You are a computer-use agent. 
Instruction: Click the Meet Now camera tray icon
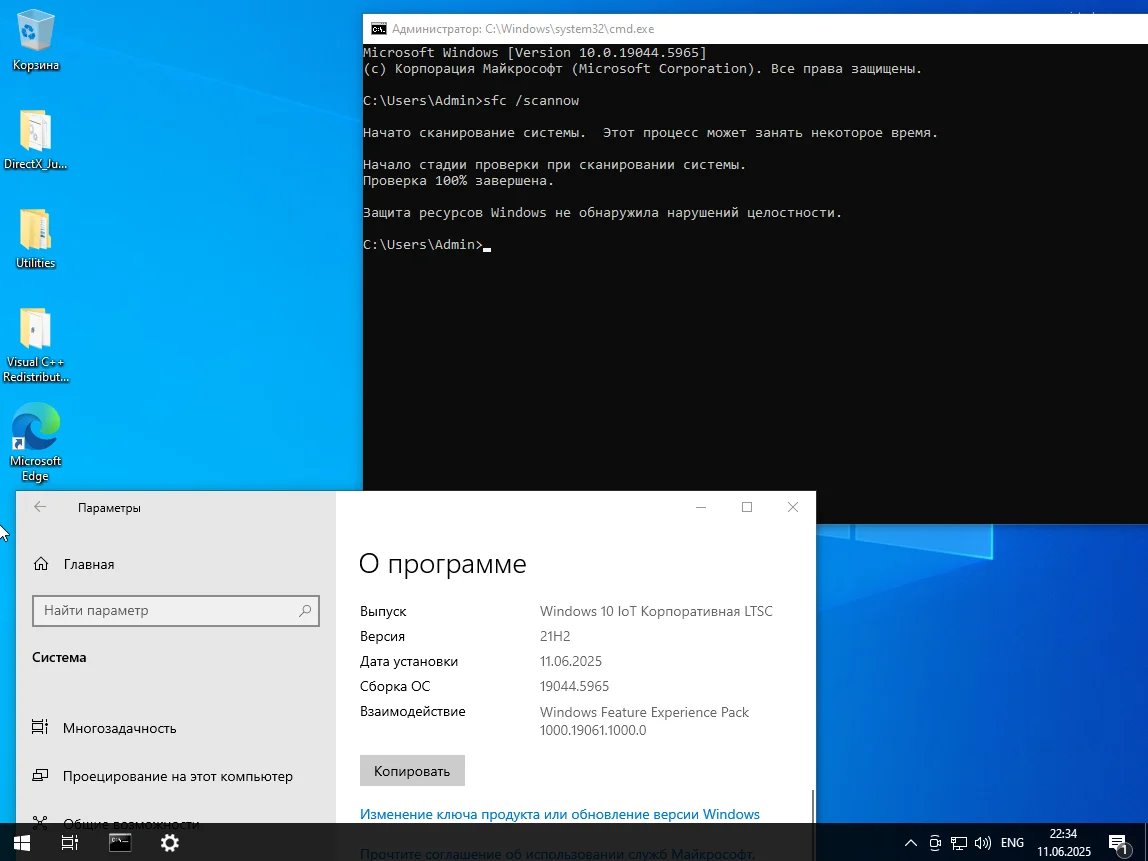pyautogui.click(x=935, y=843)
